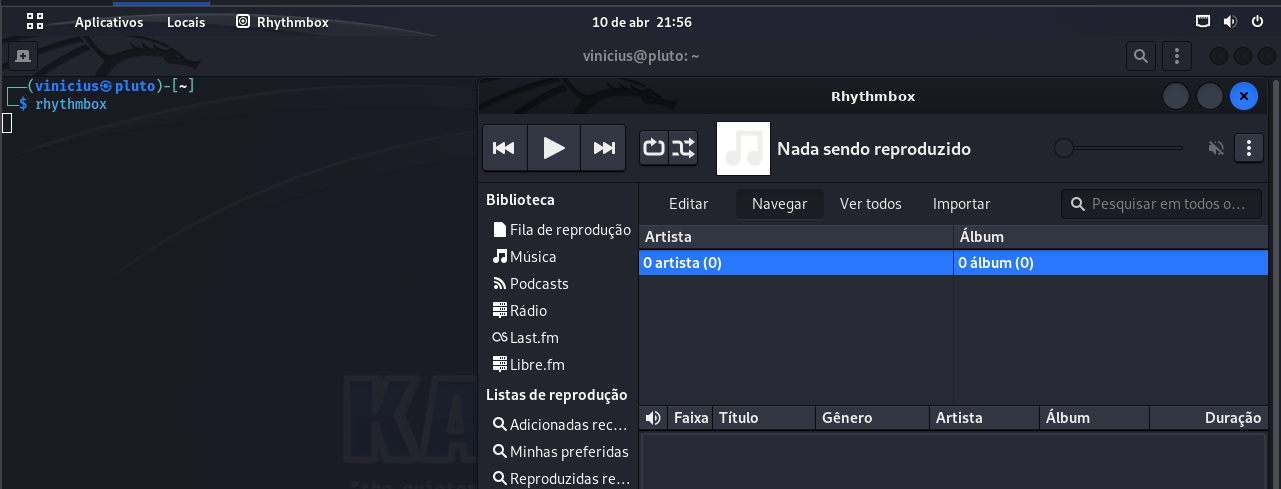Click the Pesquisar search field
This screenshot has width=1281, height=489.
click(1168, 204)
